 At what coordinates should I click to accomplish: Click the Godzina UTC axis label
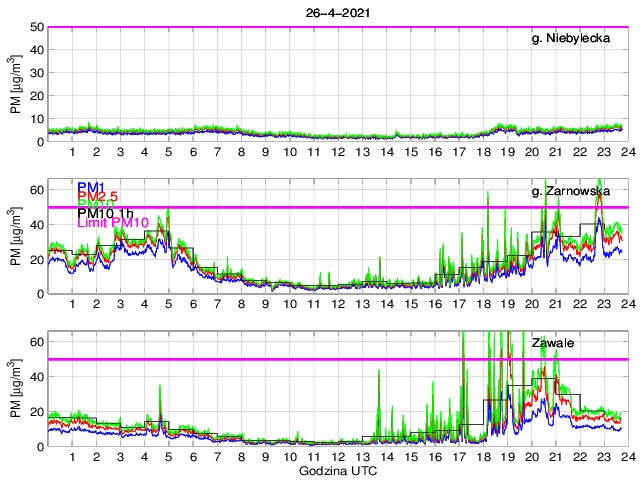[336, 470]
